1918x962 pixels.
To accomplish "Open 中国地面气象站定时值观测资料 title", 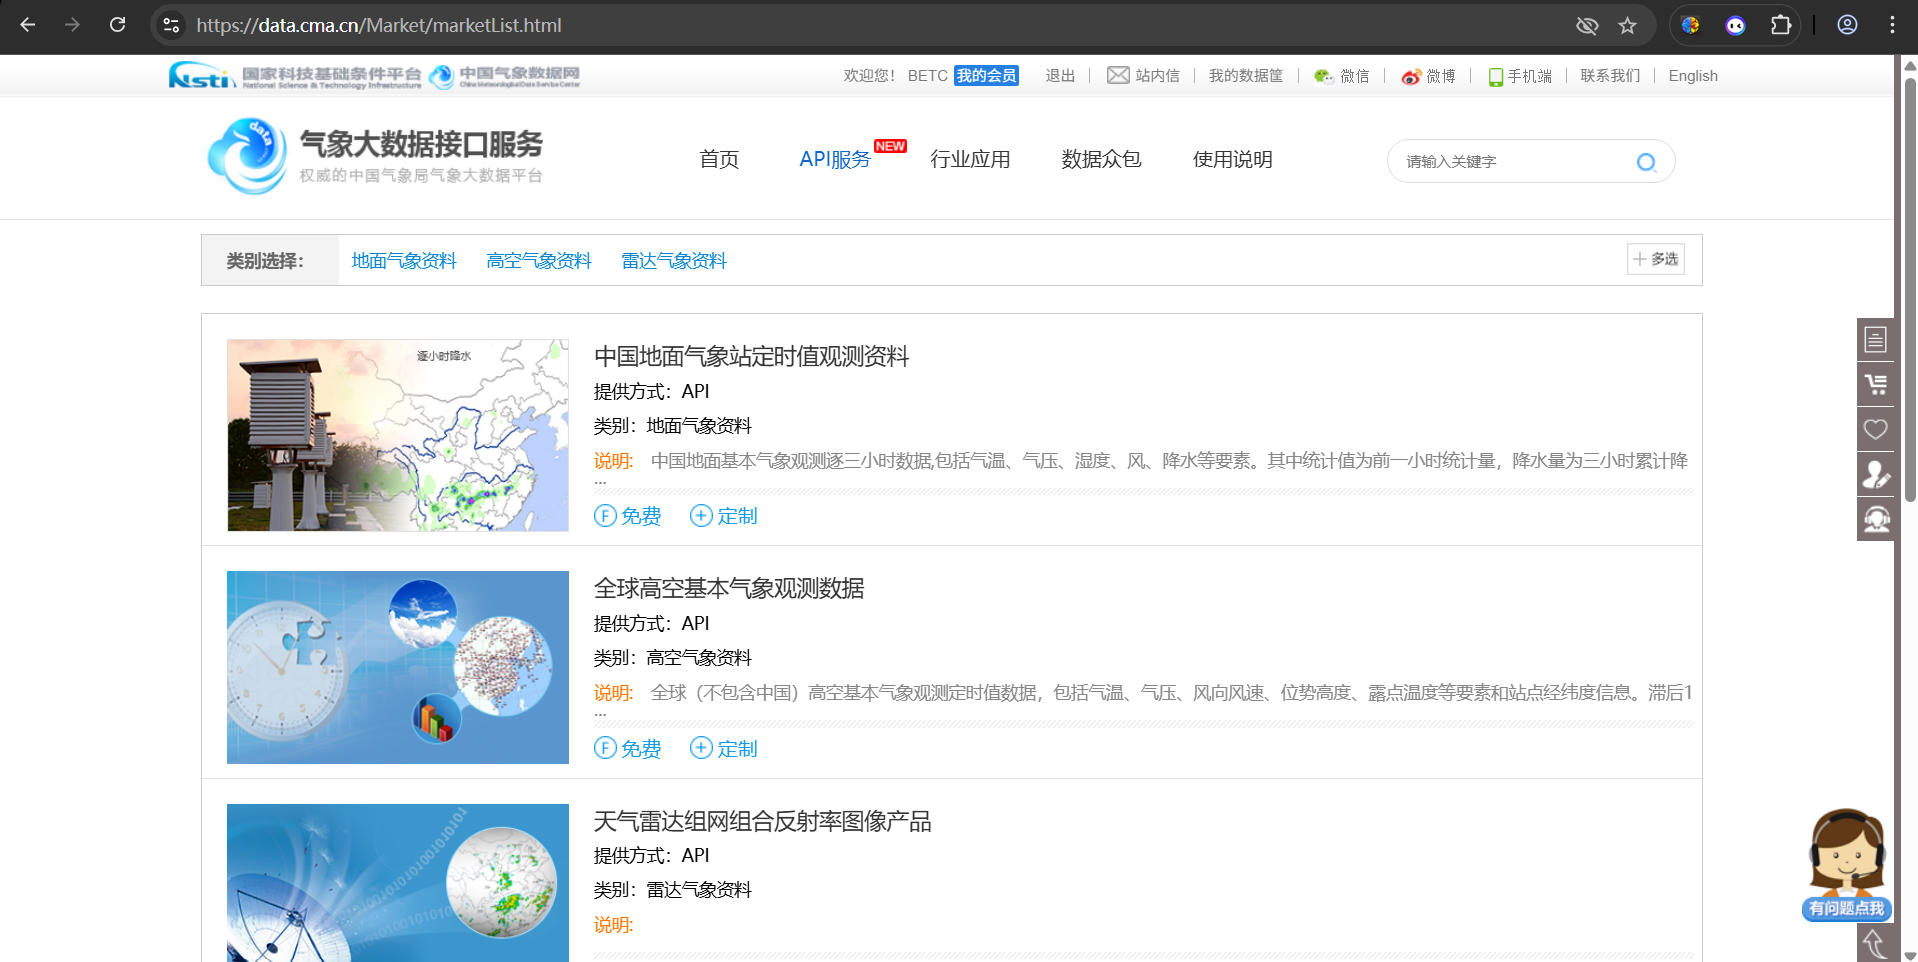I will (x=752, y=356).
